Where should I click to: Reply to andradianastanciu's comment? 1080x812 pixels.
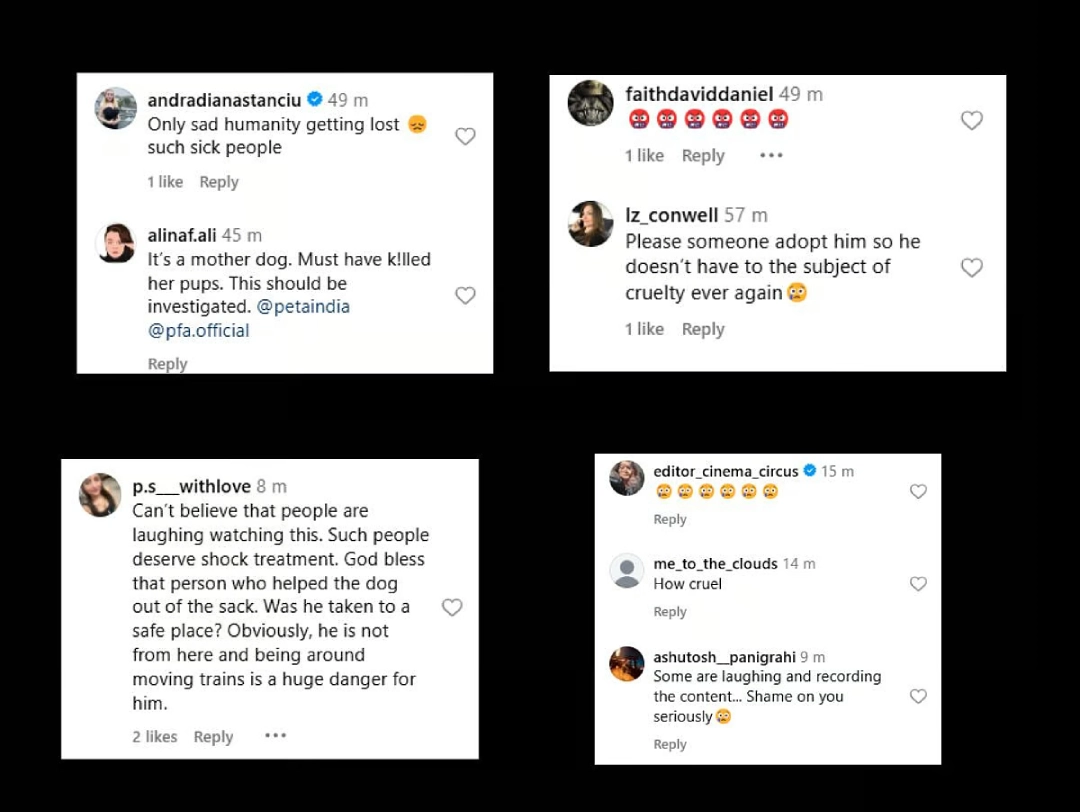219,182
